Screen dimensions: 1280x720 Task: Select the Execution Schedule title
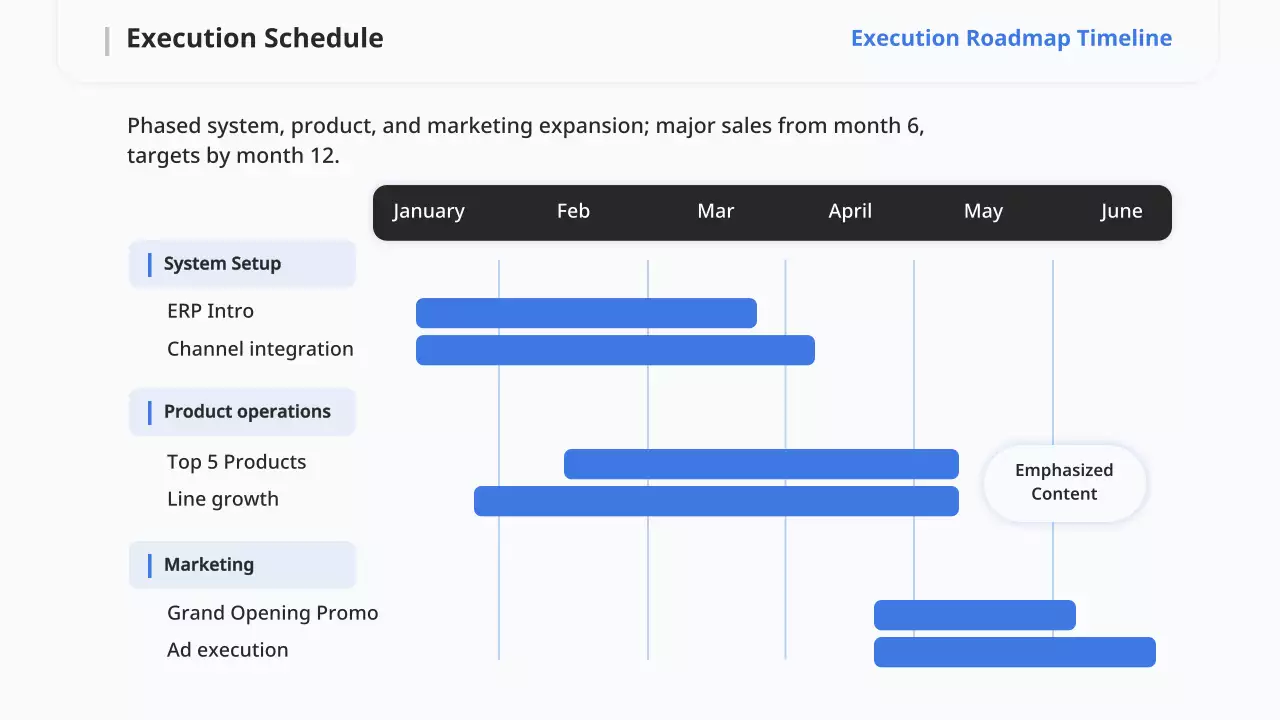tap(254, 38)
